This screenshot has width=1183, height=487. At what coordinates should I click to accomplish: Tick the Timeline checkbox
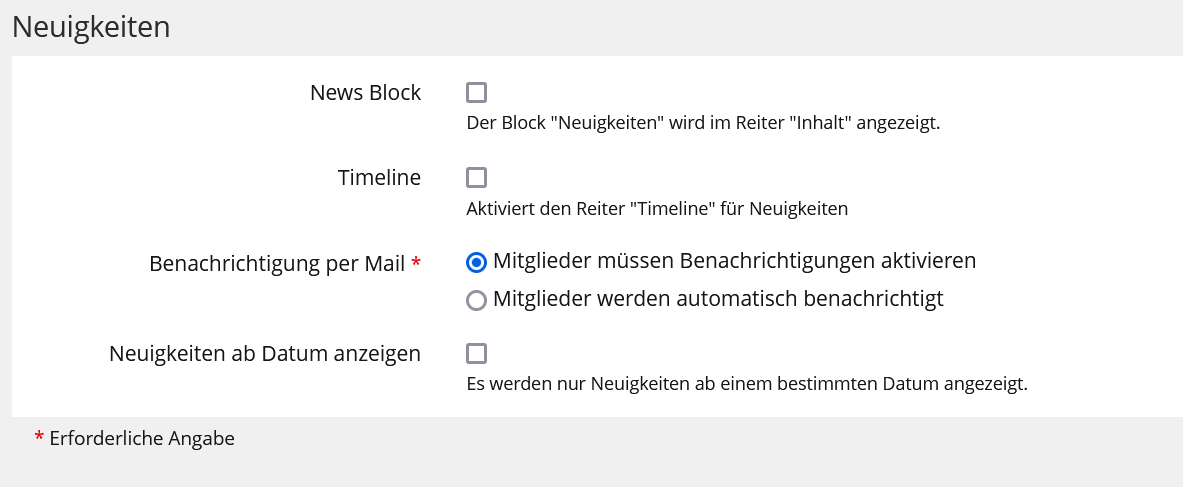coord(477,178)
